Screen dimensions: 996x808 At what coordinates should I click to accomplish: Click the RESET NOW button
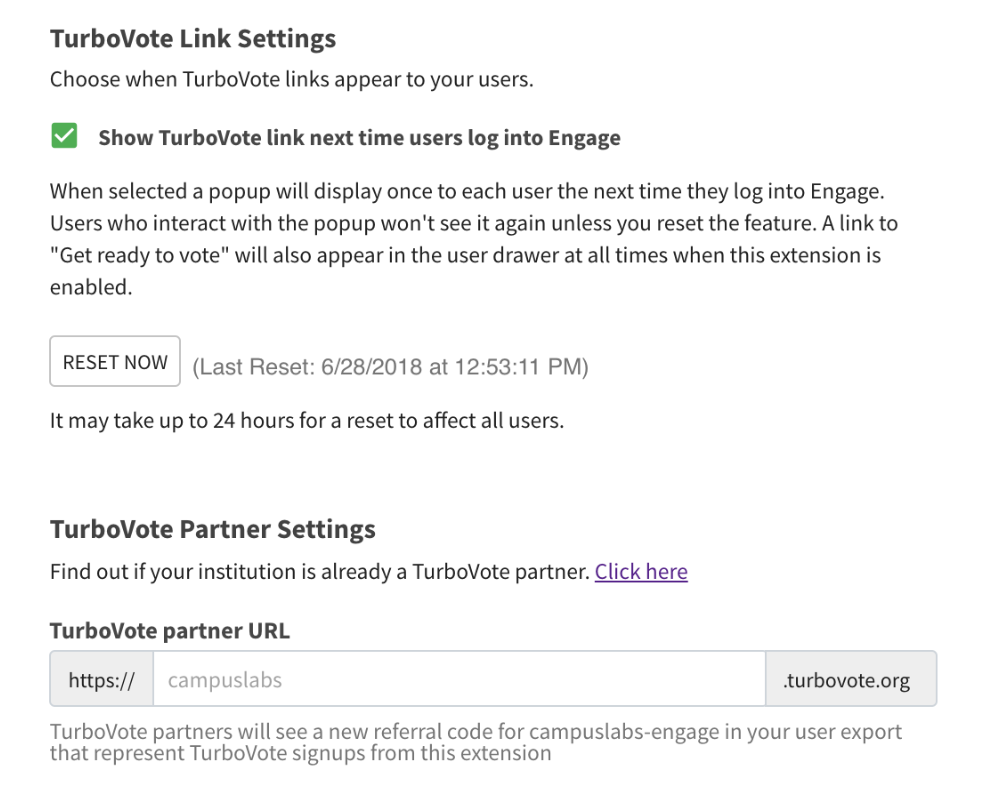pos(115,361)
